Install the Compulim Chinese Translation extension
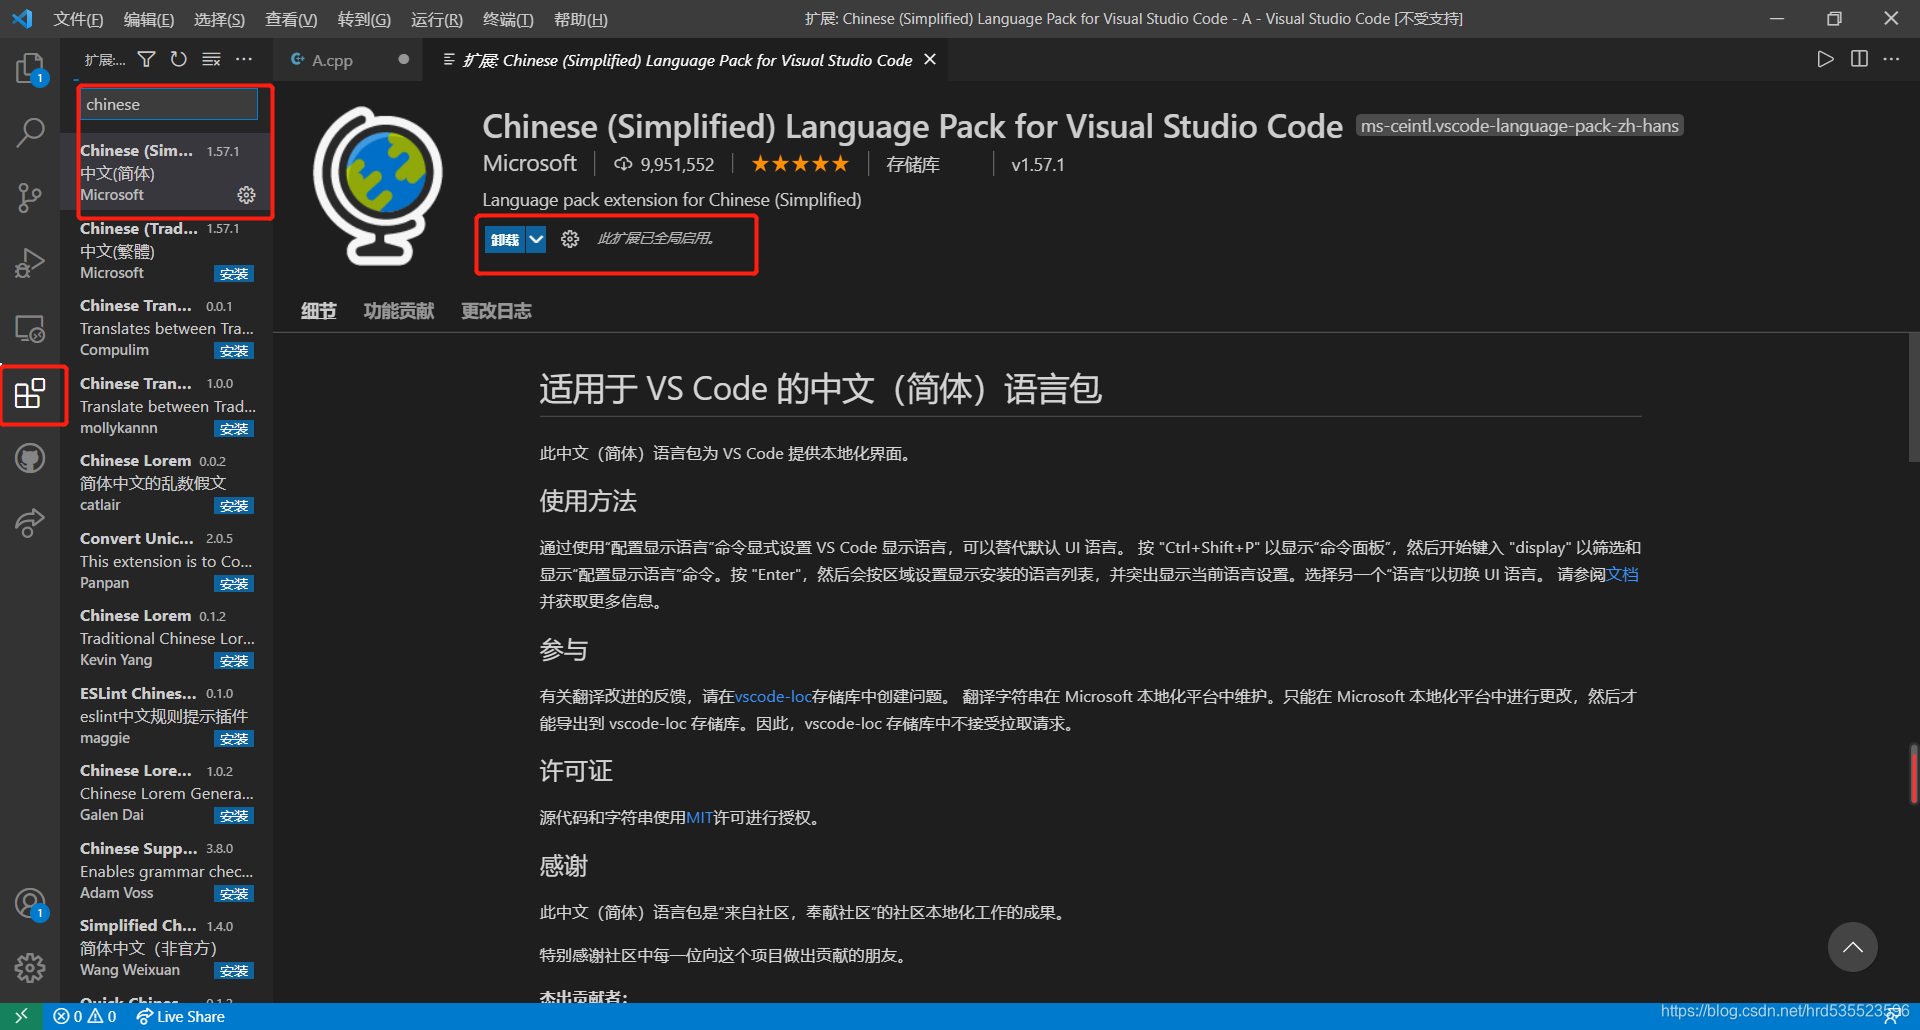The height and width of the screenshot is (1030, 1920). (234, 351)
